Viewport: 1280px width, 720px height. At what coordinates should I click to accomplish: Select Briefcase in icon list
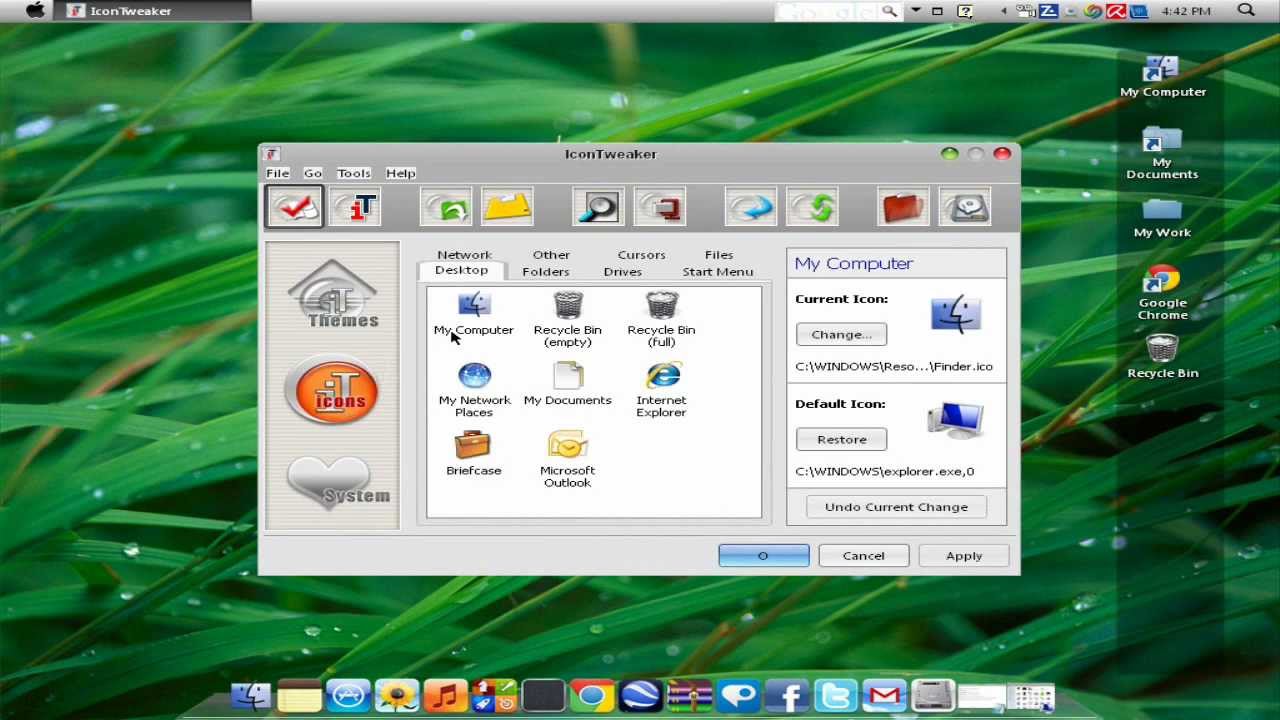474,454
